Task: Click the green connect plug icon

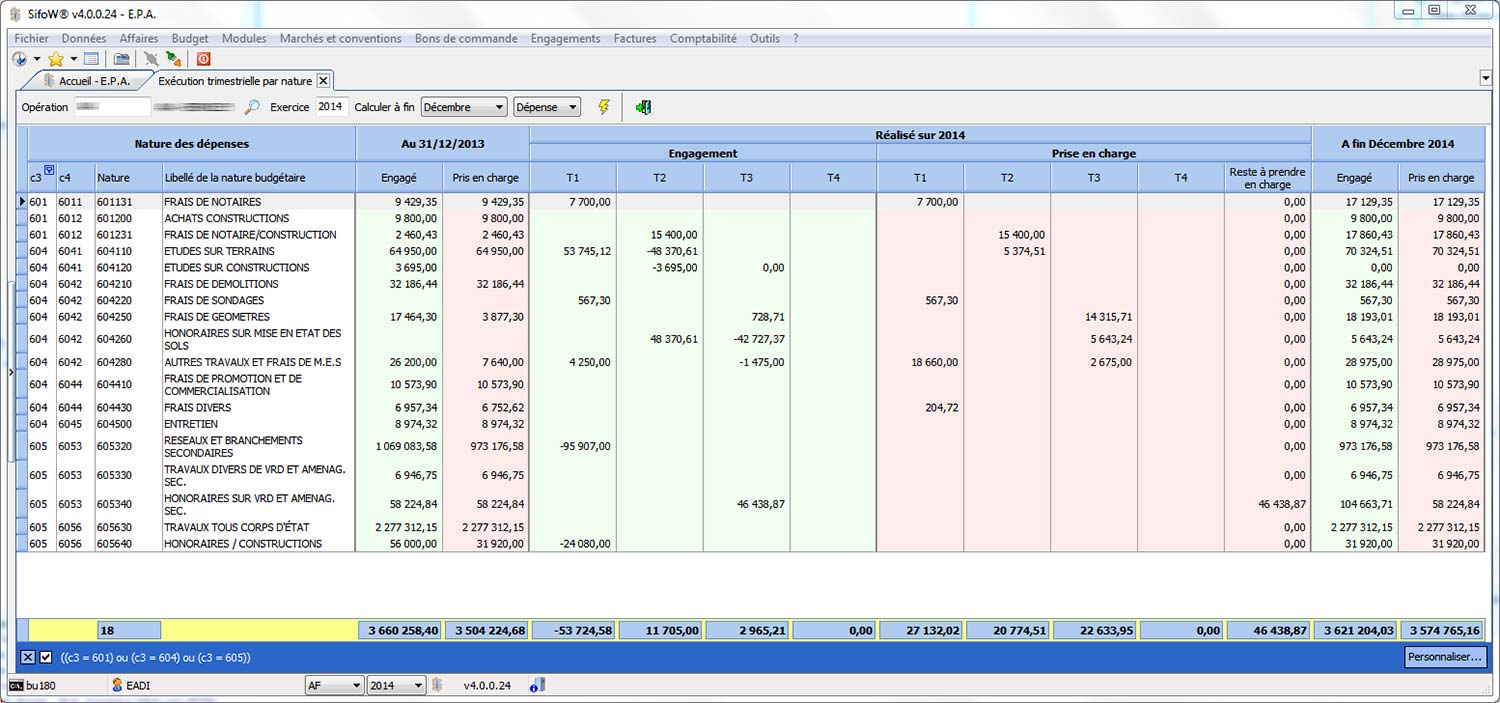Action: [174, 59]
